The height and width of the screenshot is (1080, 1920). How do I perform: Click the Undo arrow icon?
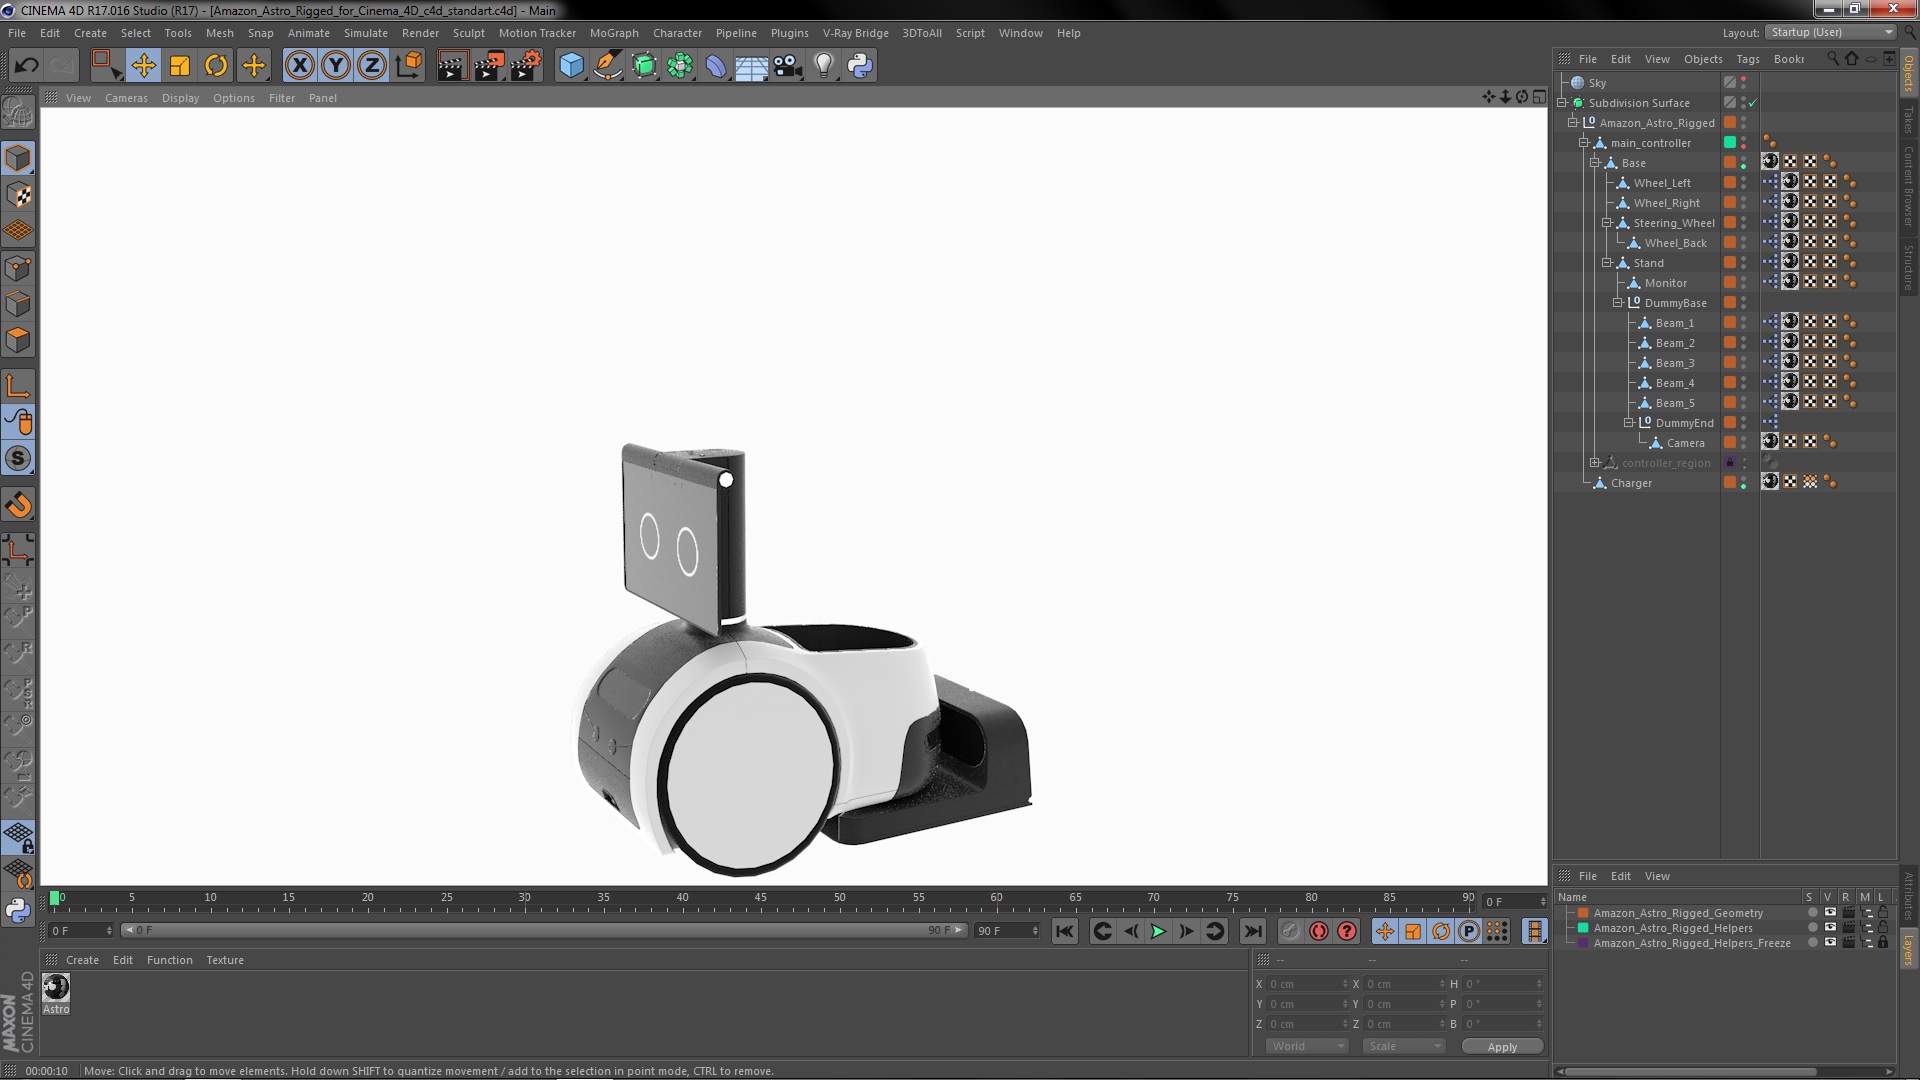(x=27, y=66)
